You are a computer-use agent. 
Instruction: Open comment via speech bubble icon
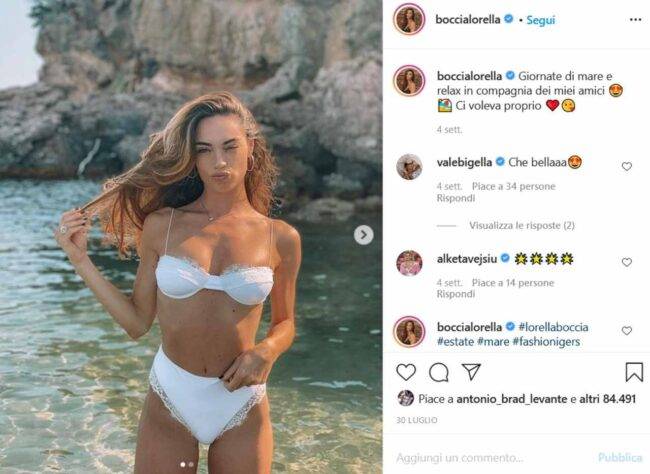coord(439,372)
